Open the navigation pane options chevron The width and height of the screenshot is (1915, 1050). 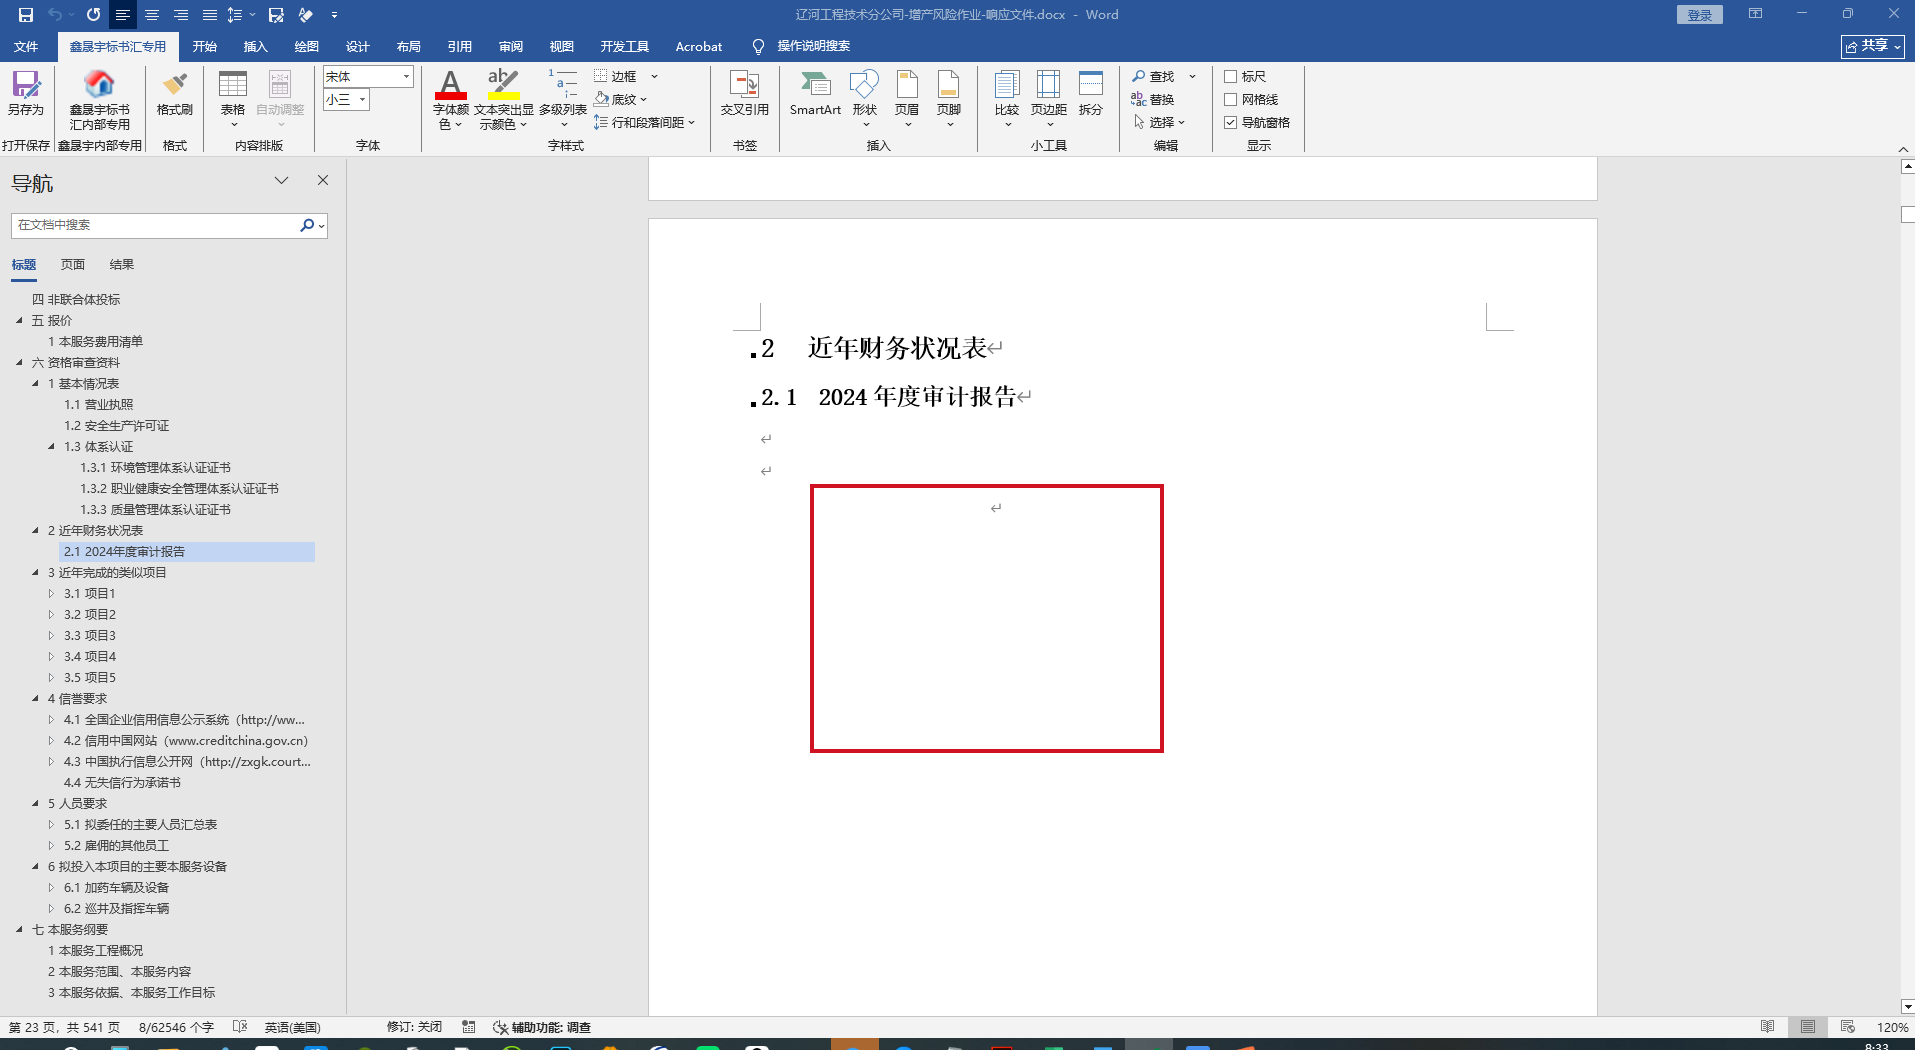click(281, 181)
